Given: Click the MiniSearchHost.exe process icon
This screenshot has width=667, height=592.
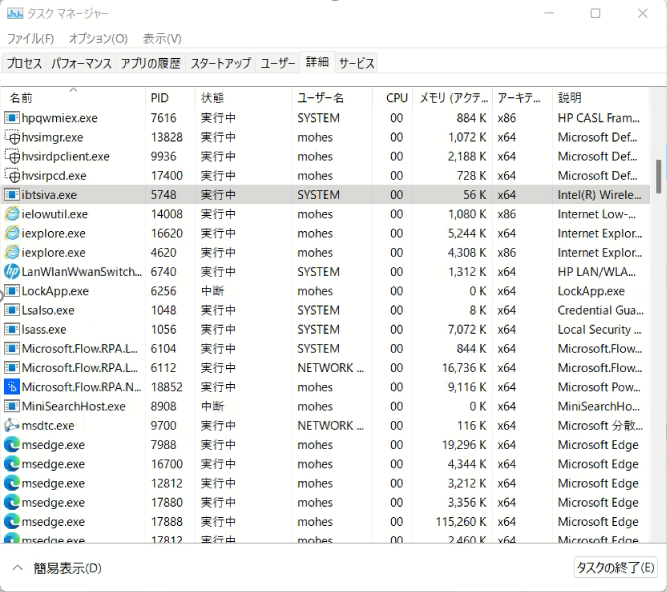Looking at the screenshot, I should click(12, 406).
